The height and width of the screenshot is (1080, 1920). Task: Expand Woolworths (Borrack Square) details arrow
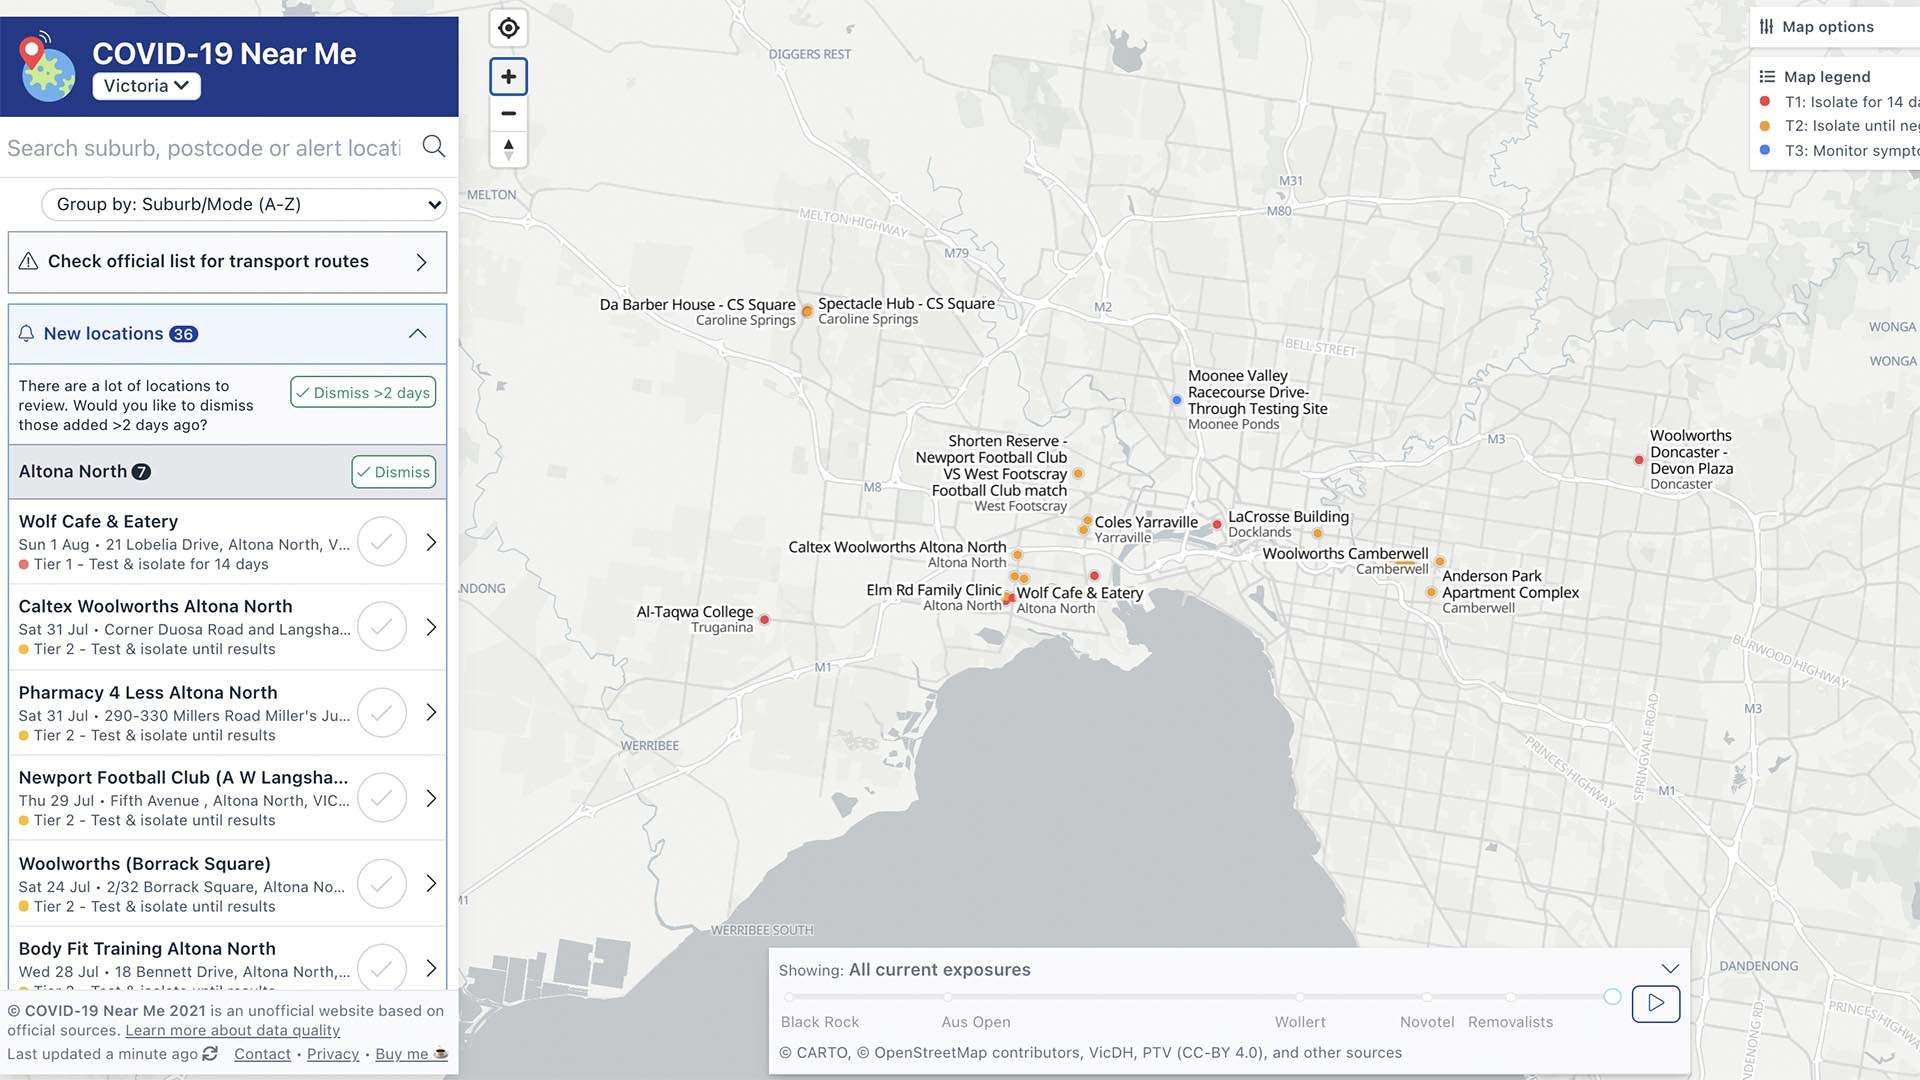(x=431, y=883)
